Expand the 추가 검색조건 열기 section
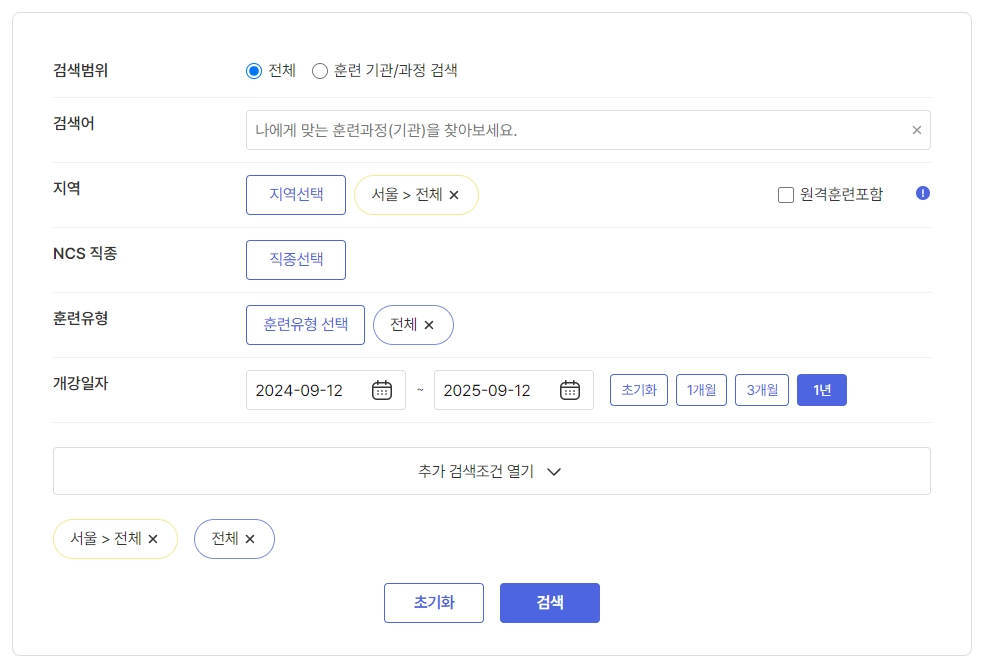 (491, 471)
